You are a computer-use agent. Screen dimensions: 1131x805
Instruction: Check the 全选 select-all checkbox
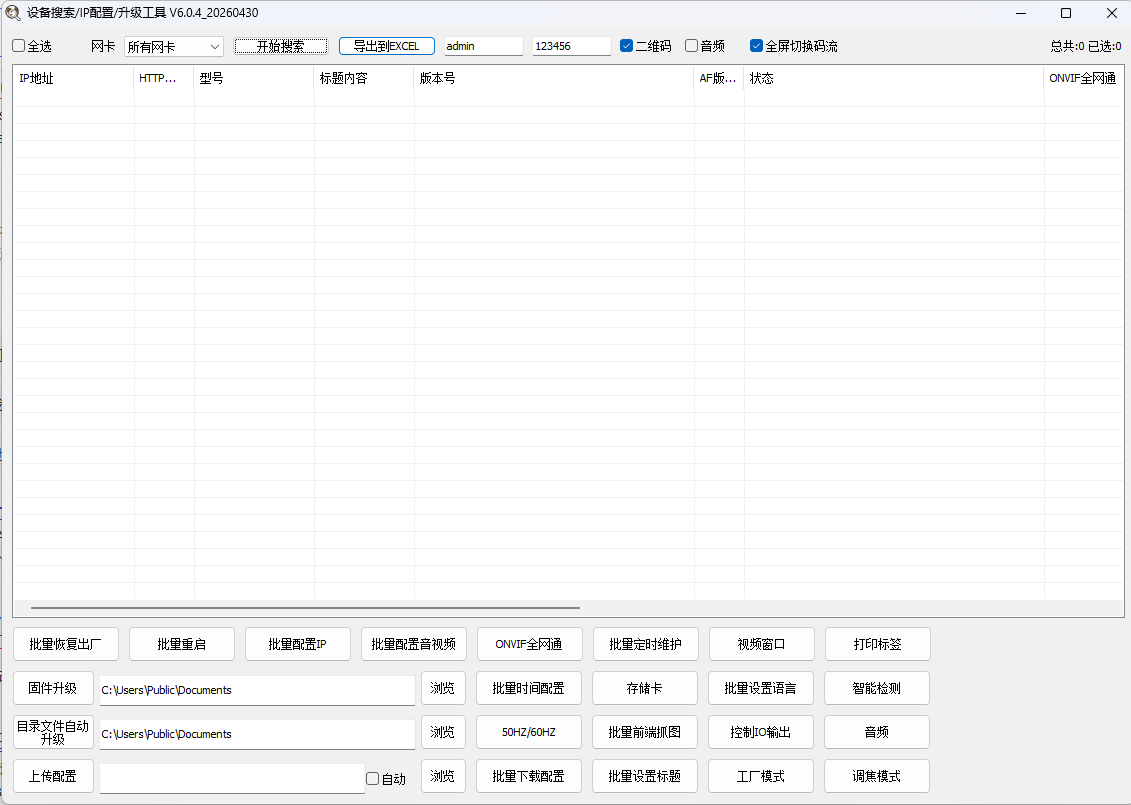19,45
